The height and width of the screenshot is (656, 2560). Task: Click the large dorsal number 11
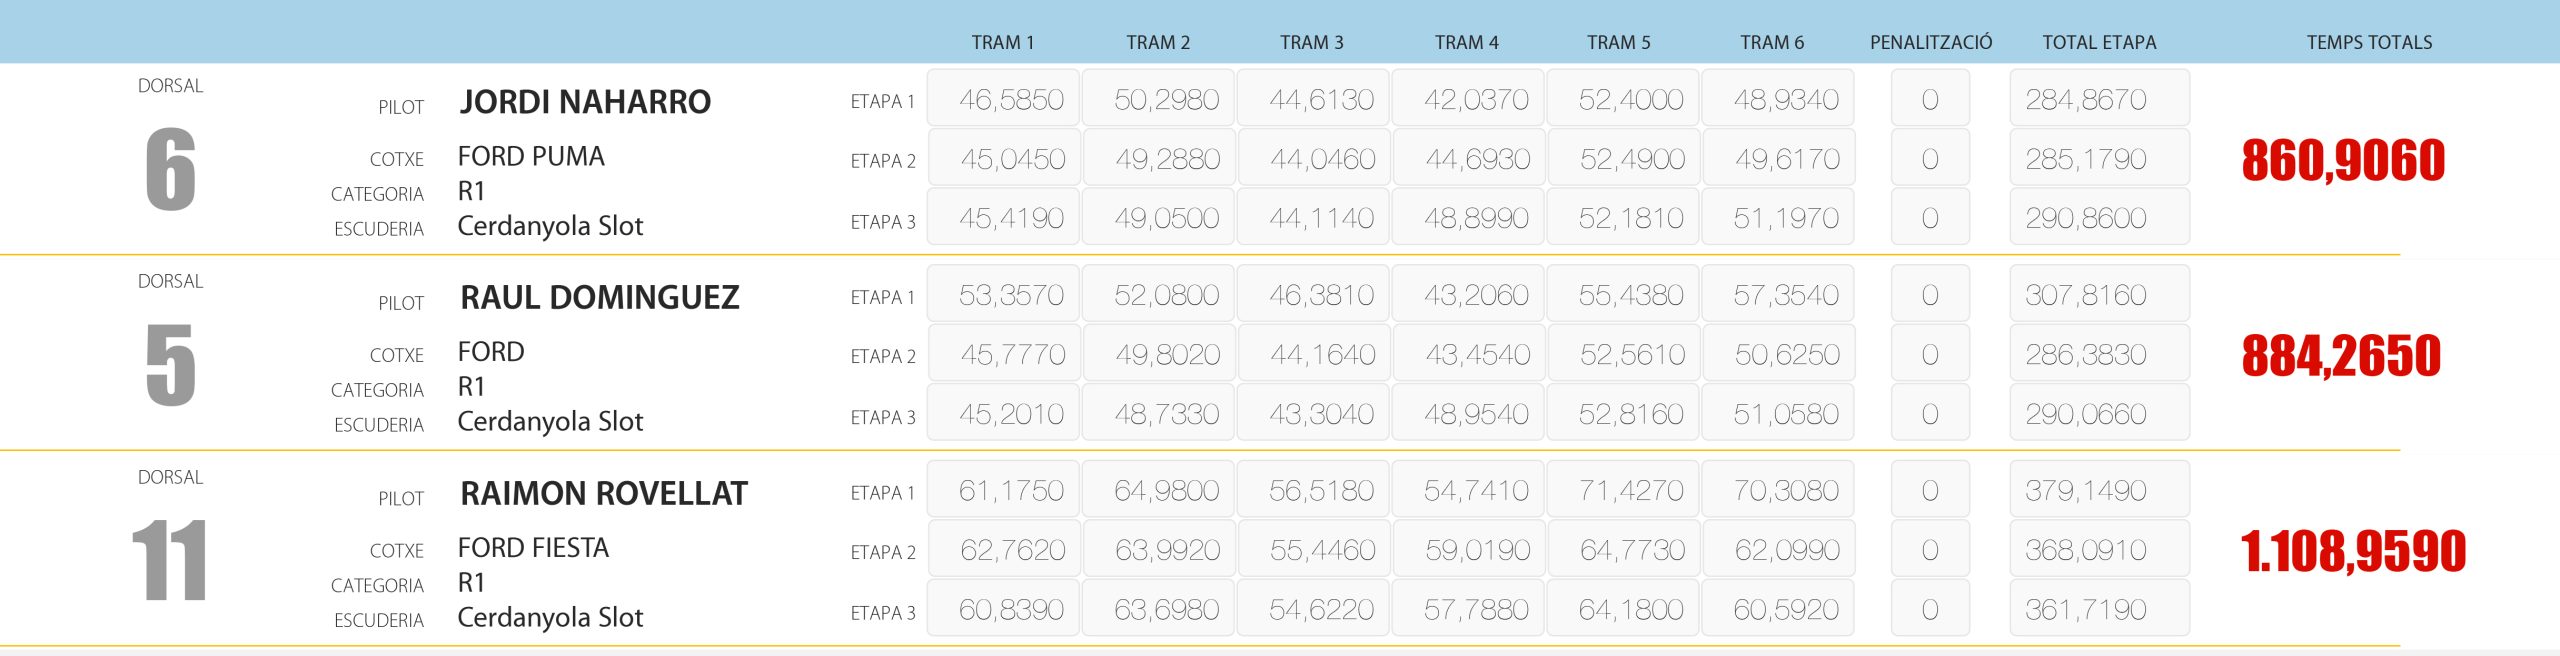(170, 560)
